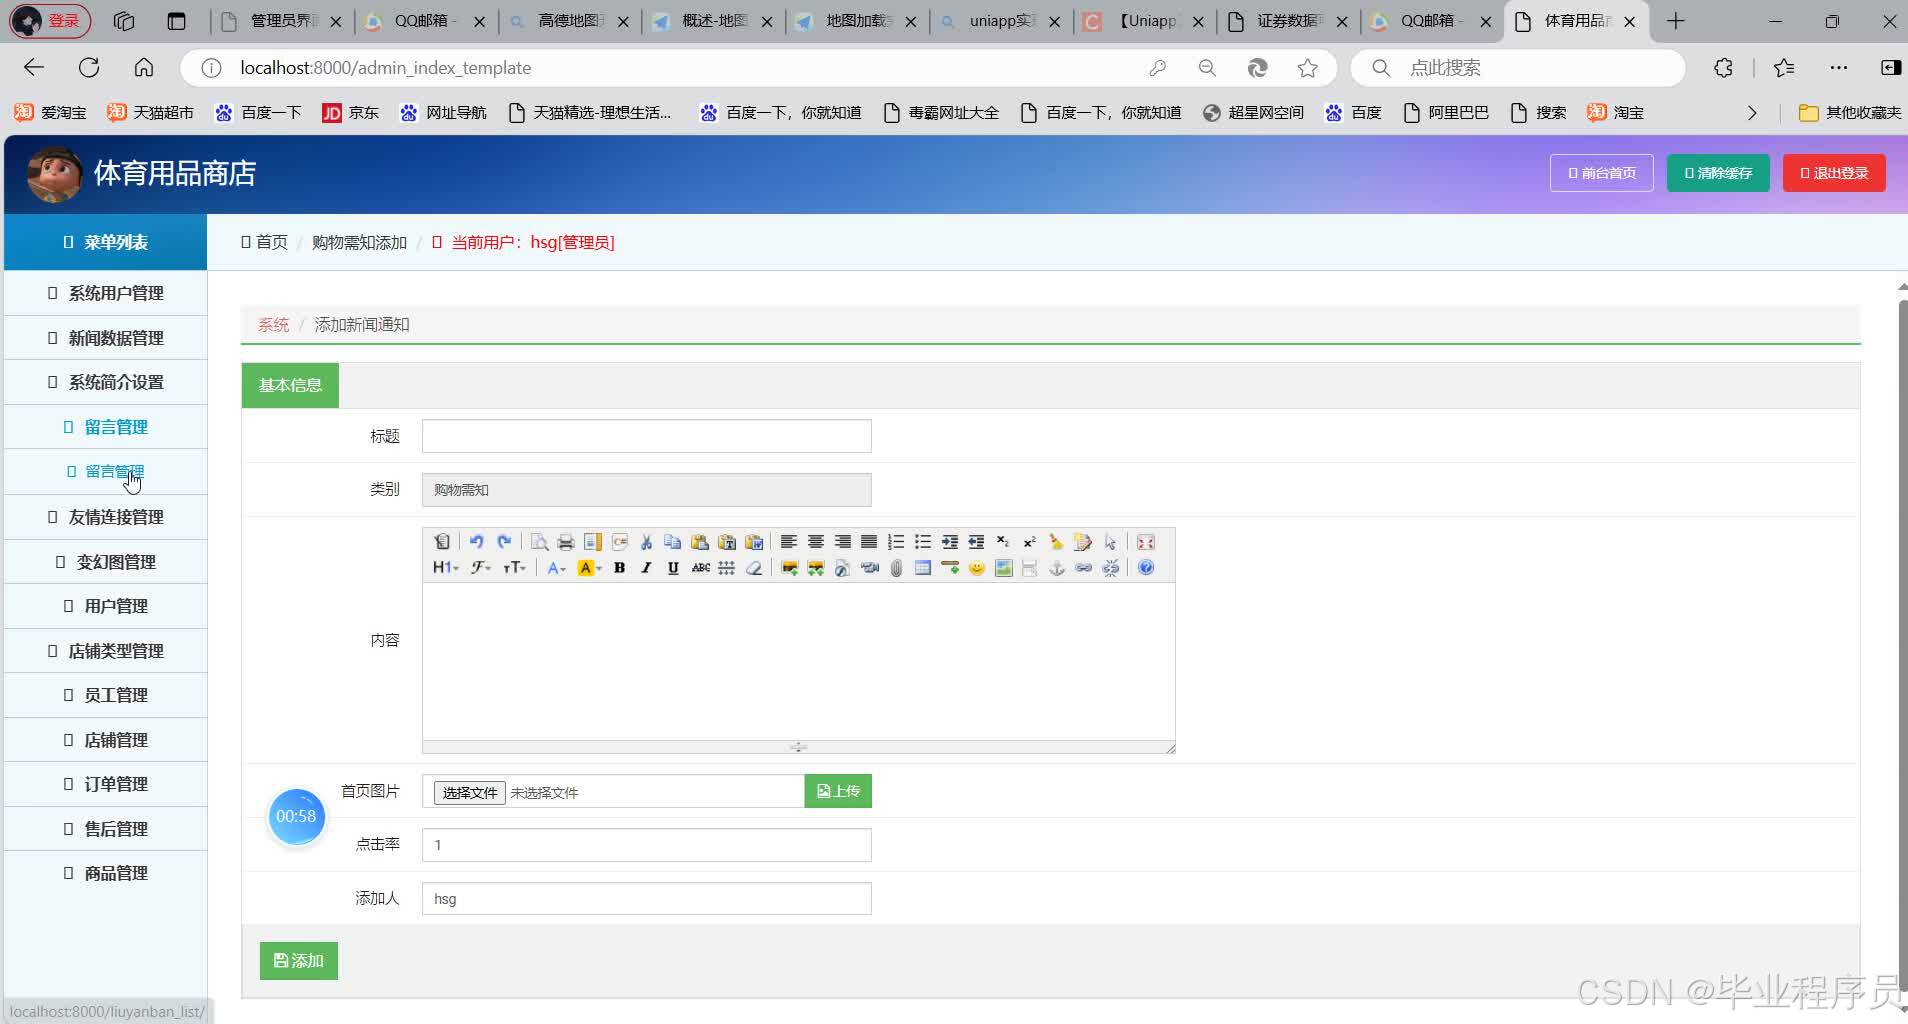
Task: Click 选择文件 file chooser button
Action: coord(469,792)
